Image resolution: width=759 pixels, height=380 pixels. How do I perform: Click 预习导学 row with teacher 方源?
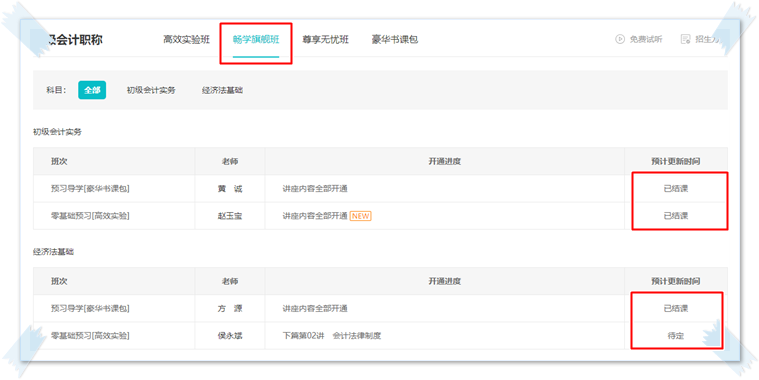[380, 308]
